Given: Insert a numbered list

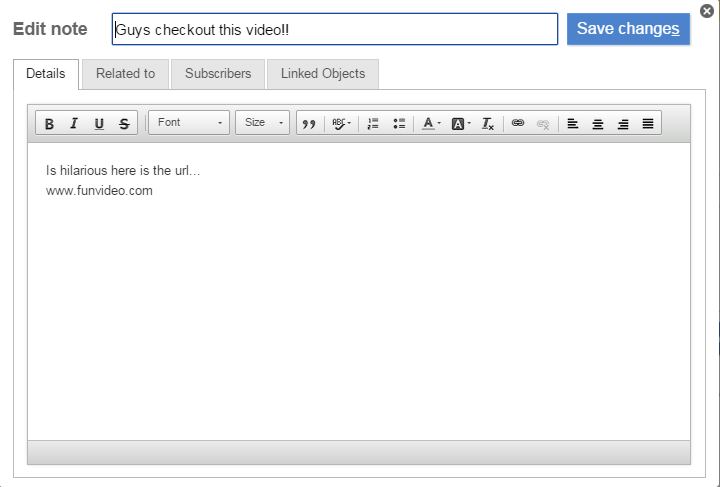Looking at the screenshot, I should pyautogui.click(x=373, y=123).
